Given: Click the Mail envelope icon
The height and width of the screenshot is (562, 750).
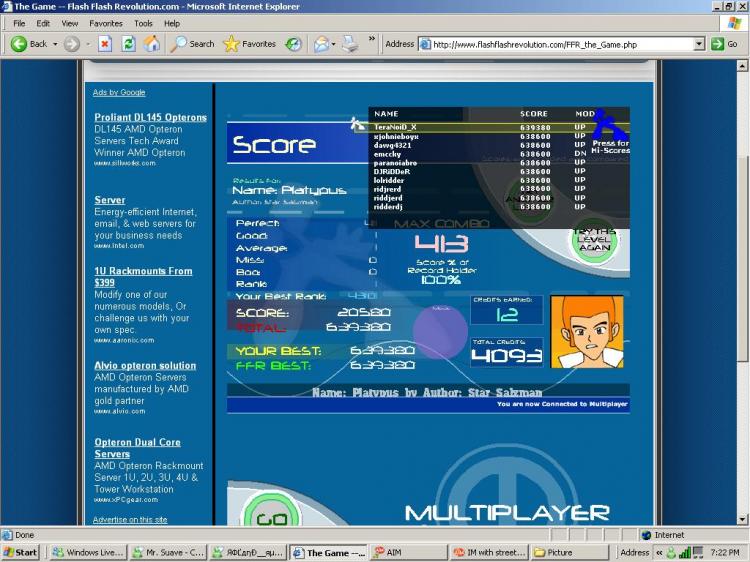Looking at the screenshot, I should tap(321, 44).
